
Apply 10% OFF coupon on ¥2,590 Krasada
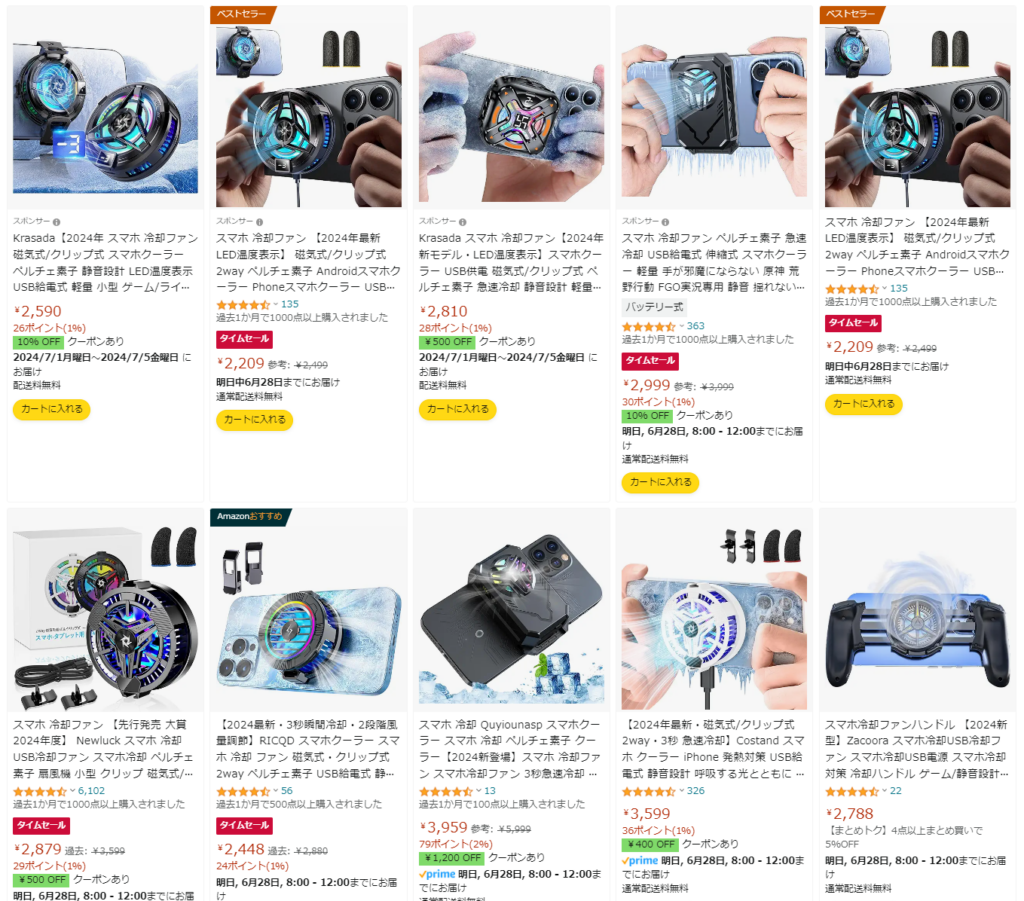click(39, 341)
